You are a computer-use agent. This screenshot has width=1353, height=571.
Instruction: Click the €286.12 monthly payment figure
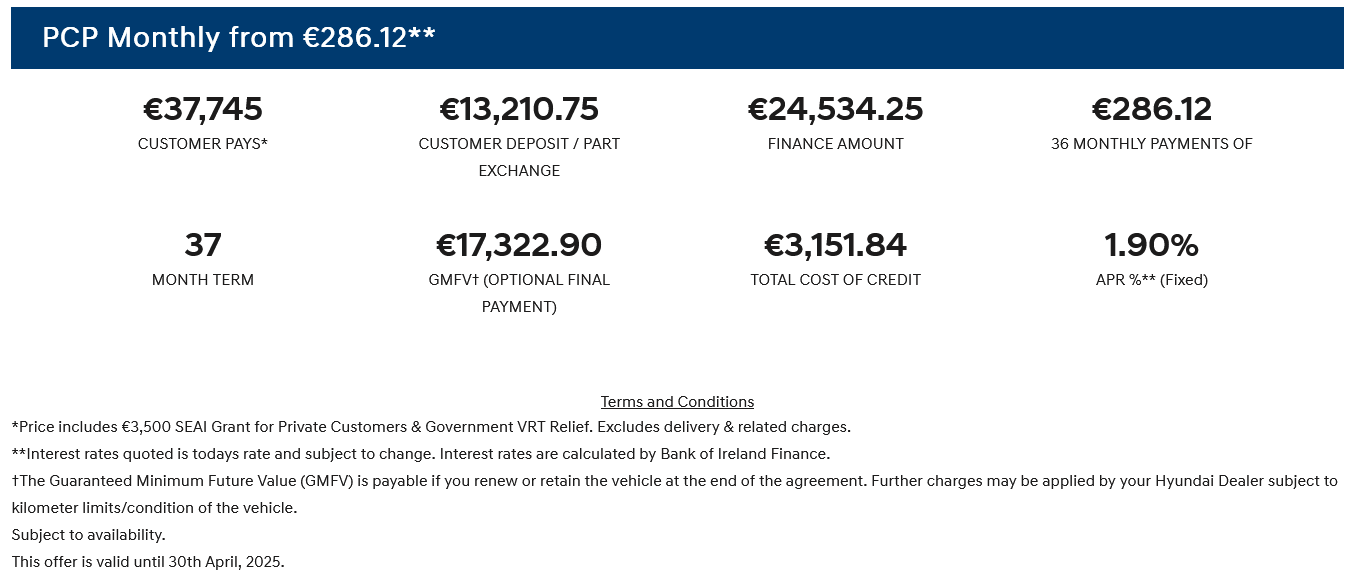[x=1152, y=108]
